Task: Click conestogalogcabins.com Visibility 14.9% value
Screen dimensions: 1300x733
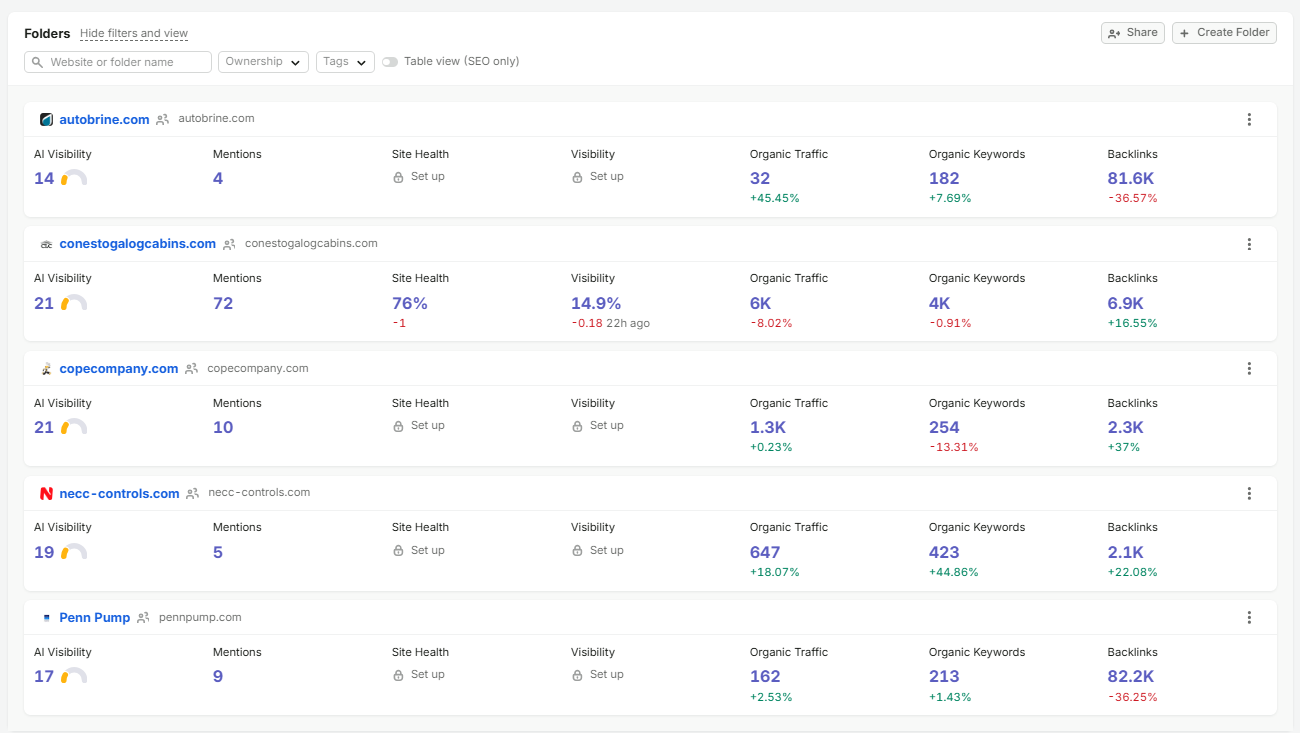Action: click(x=596, y=303)
